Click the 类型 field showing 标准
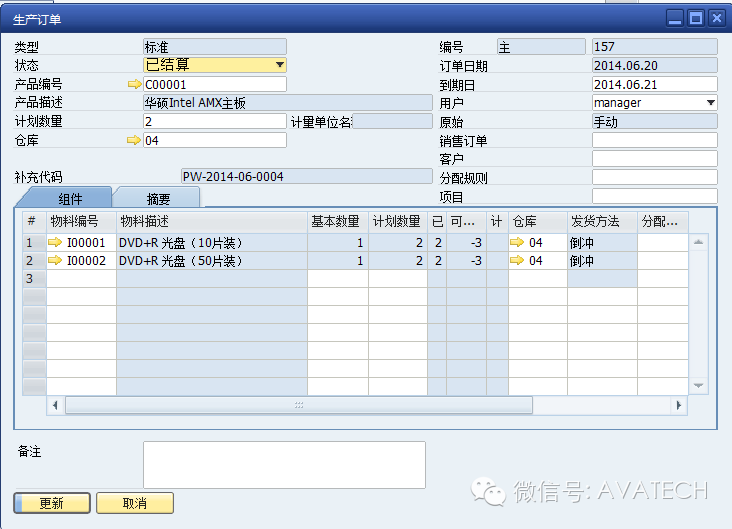The image size is (732, 529). click(215, 47)
